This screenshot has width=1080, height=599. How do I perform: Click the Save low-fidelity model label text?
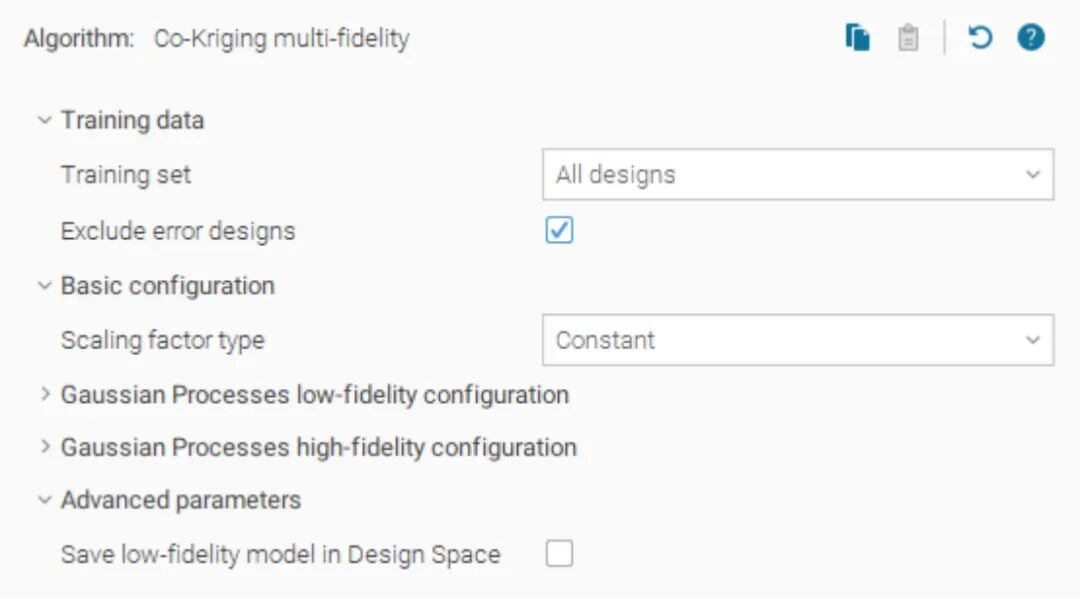(280, 554)
